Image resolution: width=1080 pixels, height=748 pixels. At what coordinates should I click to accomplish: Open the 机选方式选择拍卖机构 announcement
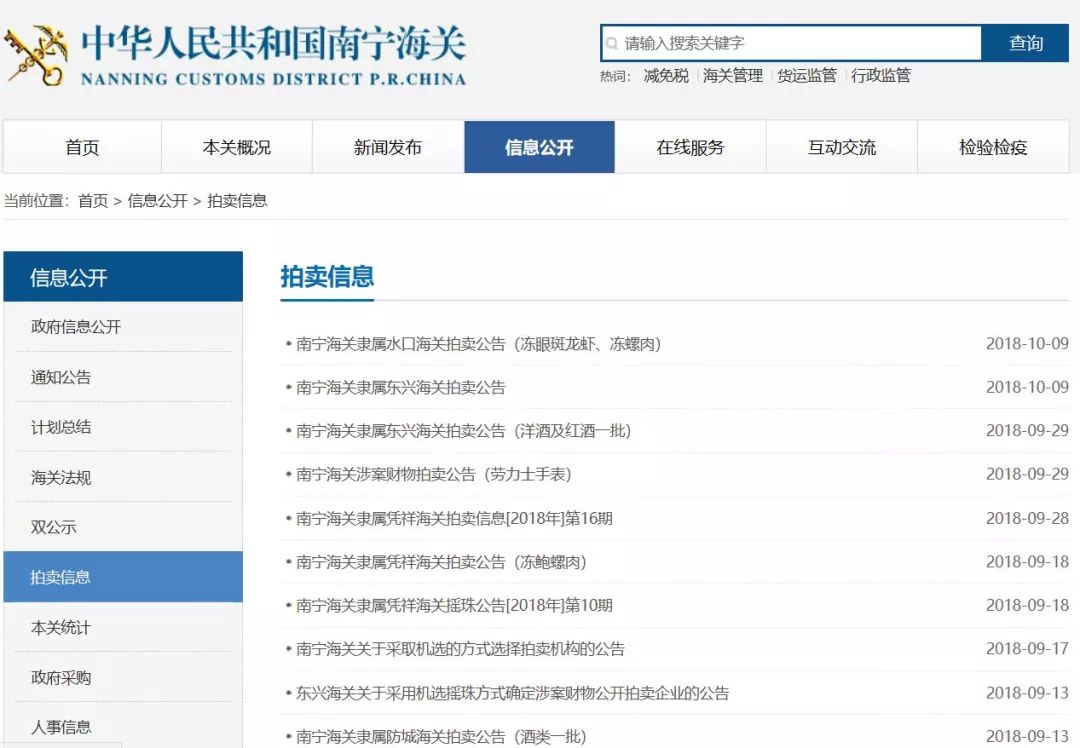[460, 648]
